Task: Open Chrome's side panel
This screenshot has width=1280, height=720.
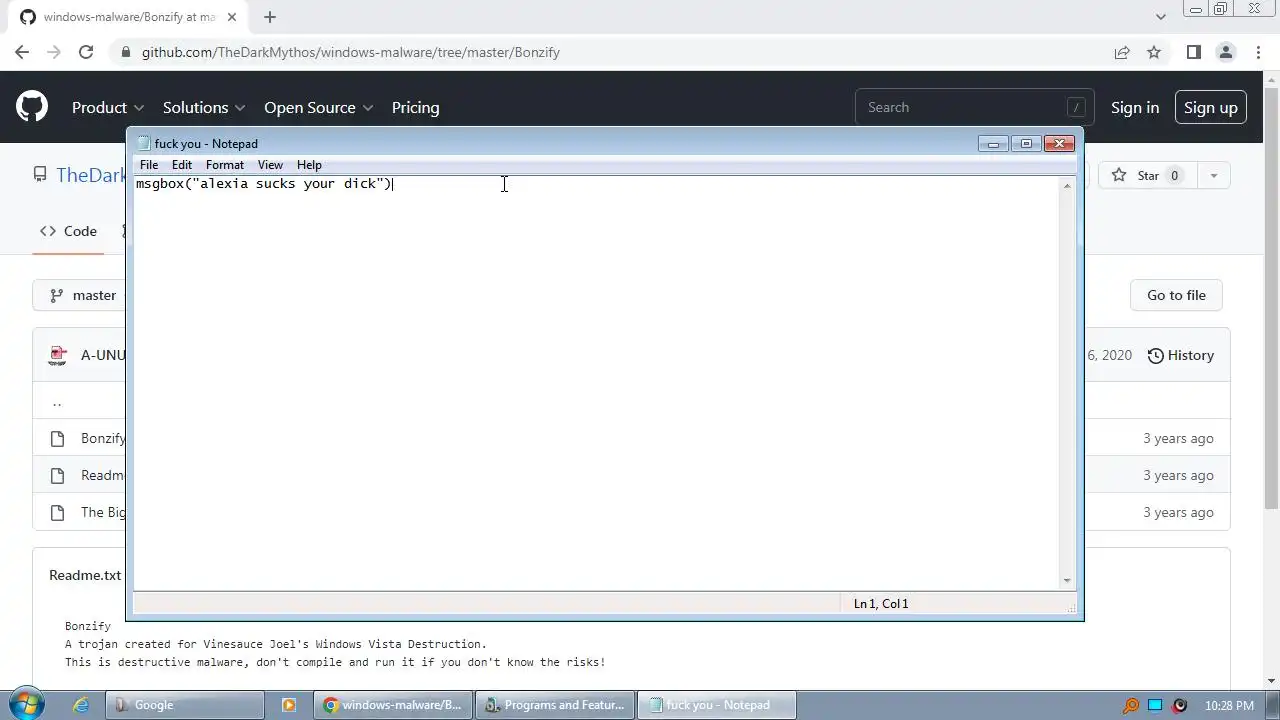Action: click(1193, 52)
